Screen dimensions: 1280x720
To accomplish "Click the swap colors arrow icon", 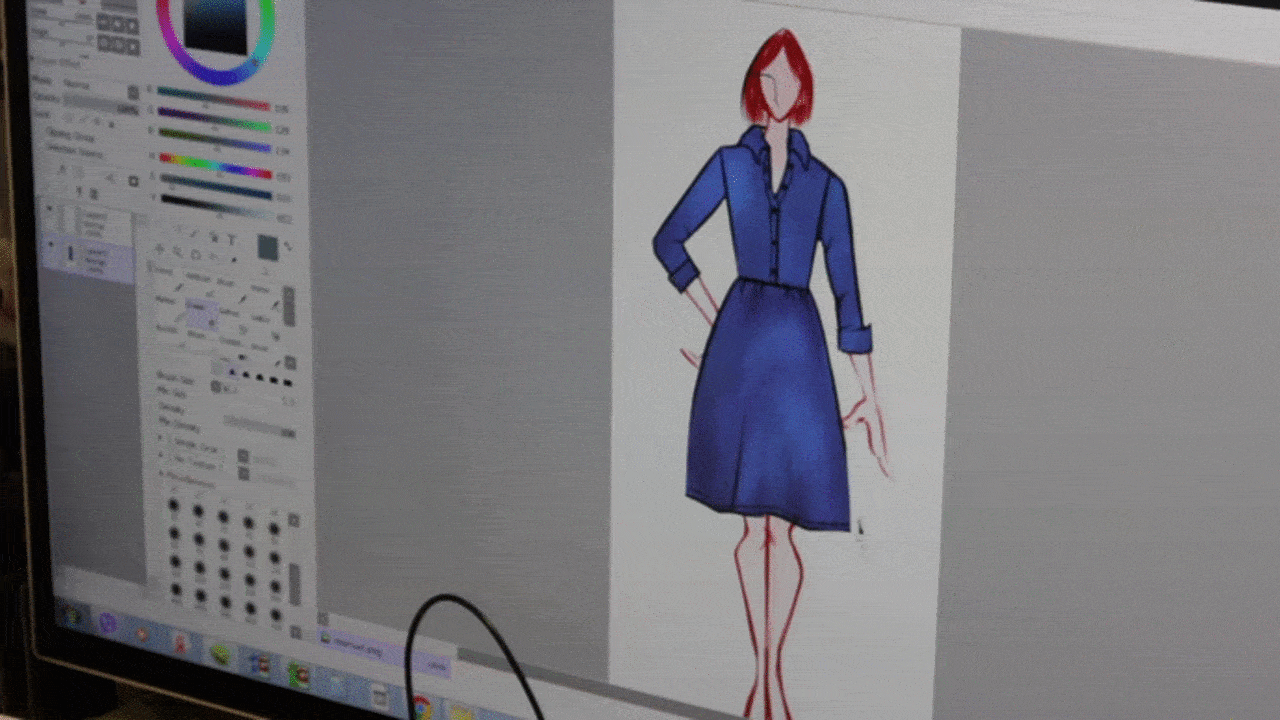I will tap(289, 246).
